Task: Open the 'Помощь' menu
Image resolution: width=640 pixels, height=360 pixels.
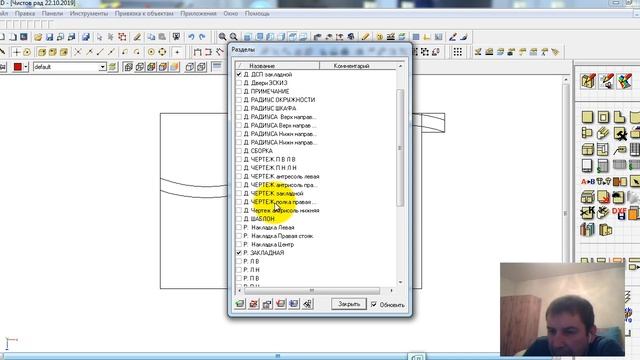Action: click(257, 13)
